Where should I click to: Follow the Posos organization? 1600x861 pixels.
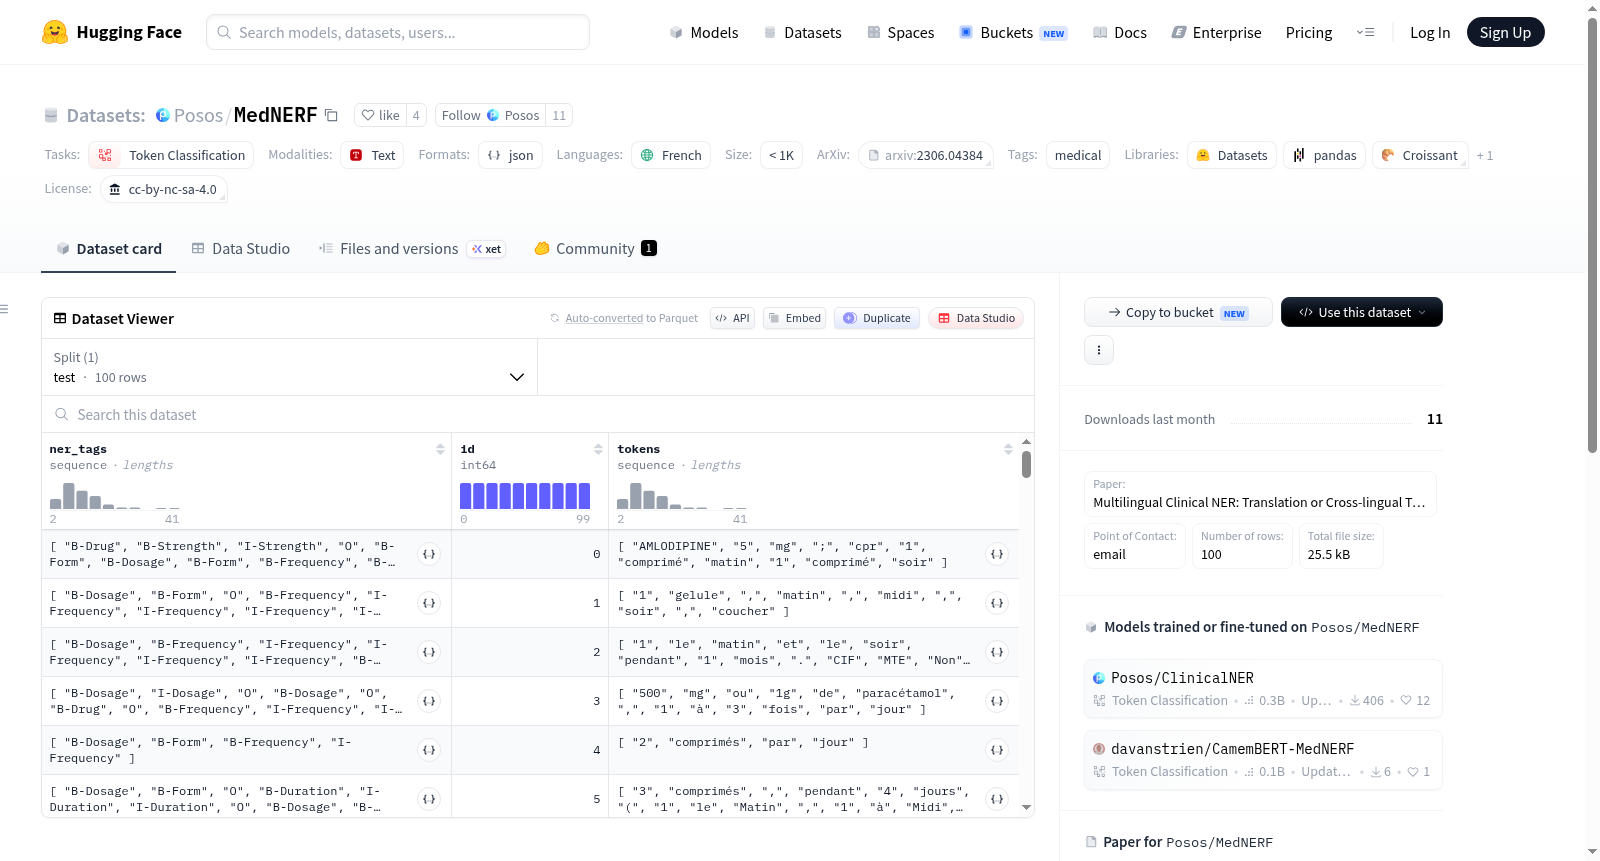pyautogui.click(x=490, y=115)
